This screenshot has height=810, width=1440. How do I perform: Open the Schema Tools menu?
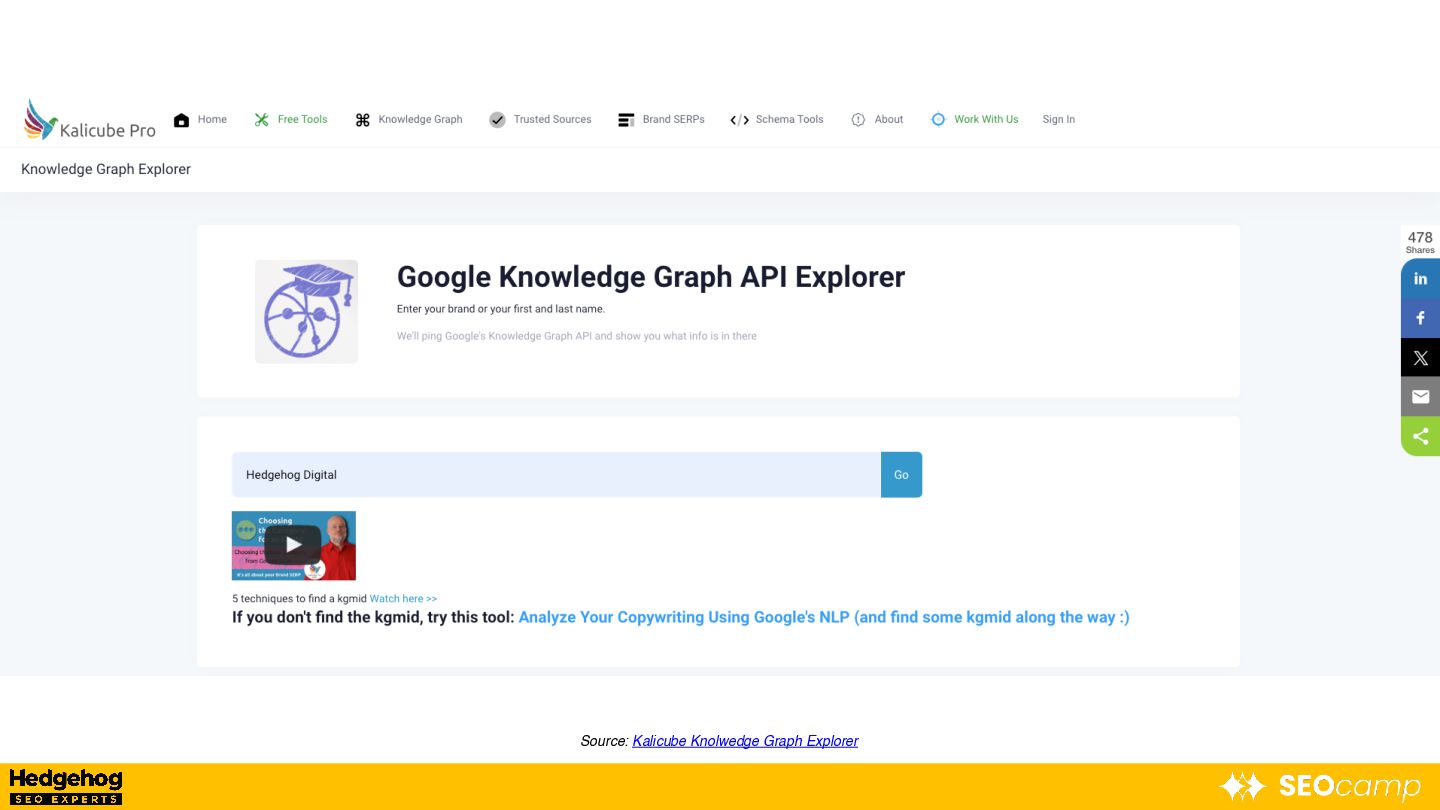[x=789, y=119]
